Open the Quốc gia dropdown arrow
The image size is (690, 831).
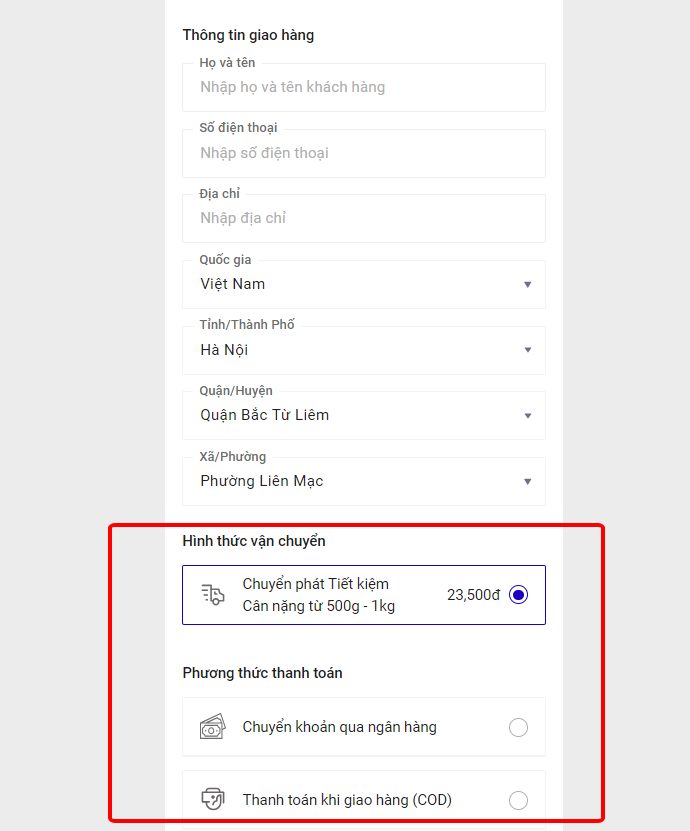[528, 285]
